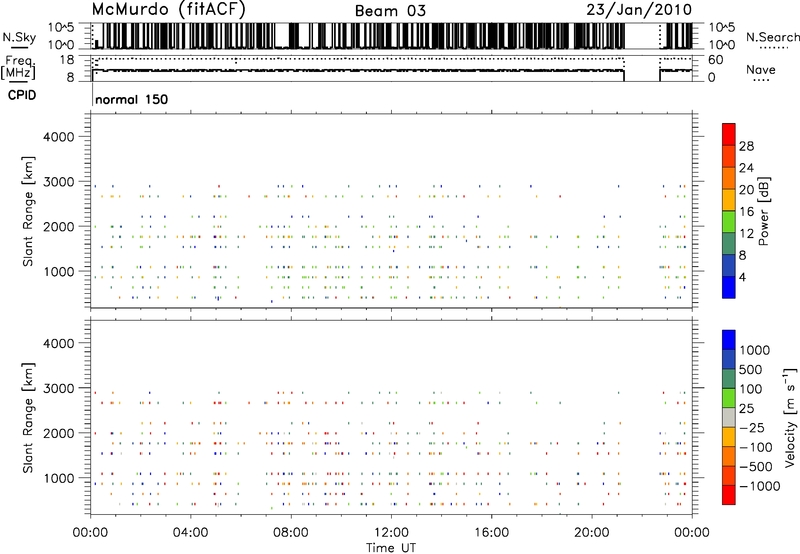Click the Velocity panel "Slant Range [km]" label
Viewport: 800px width, 554px height.
(29, 417)
